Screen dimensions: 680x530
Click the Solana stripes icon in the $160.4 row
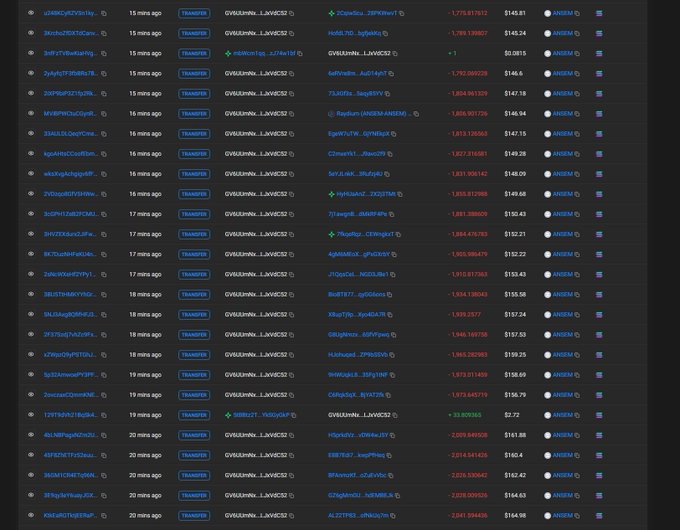(599, 455)
